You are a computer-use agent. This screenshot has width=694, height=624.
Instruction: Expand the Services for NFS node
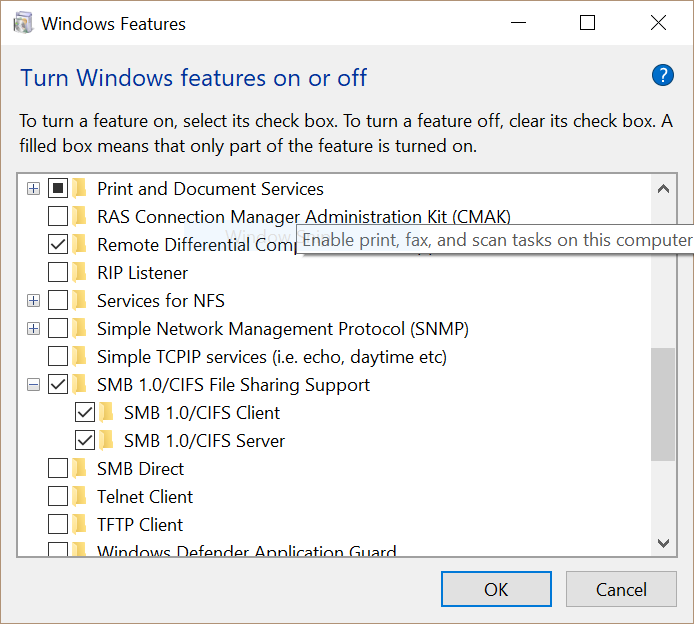33,301
